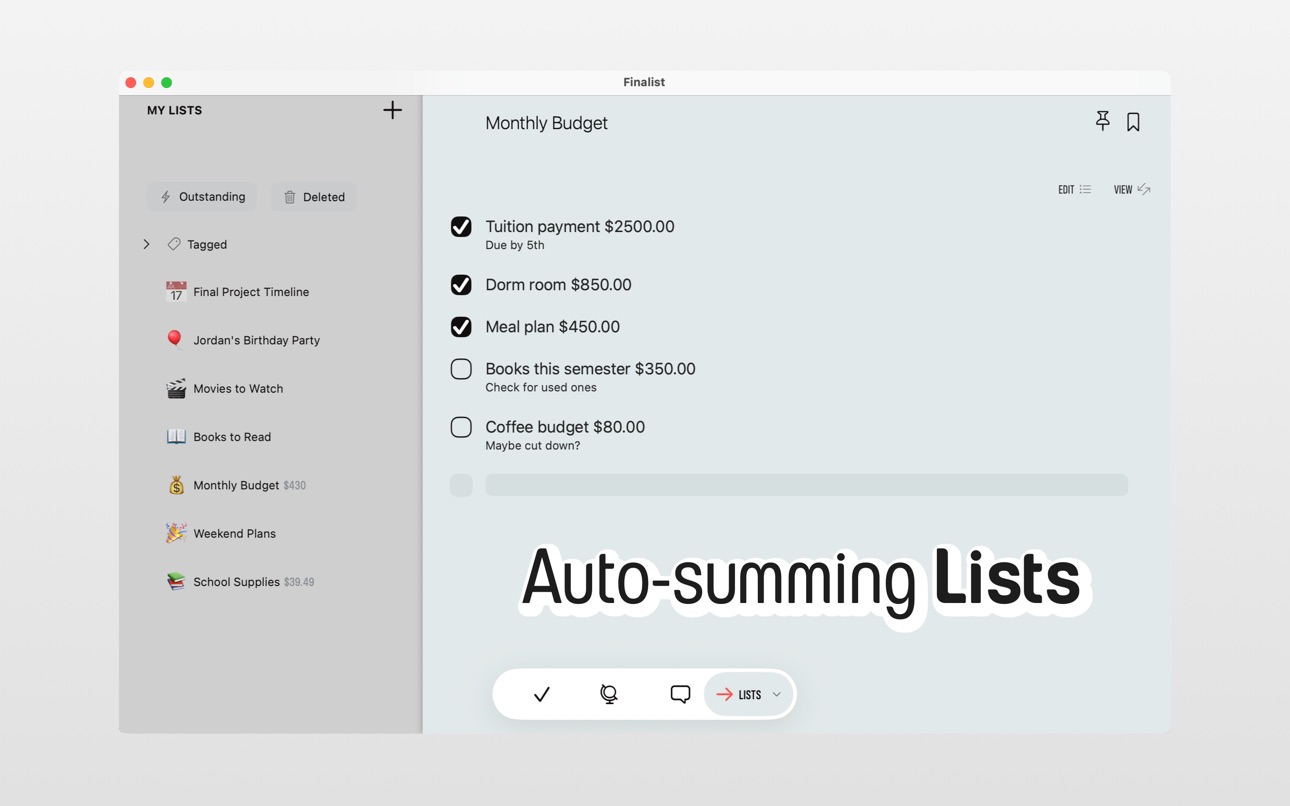Click the stacked books icon for School Supplies
Viewport: 1290px width, 806px height.
pyautogui.click(x=176, y=581)
